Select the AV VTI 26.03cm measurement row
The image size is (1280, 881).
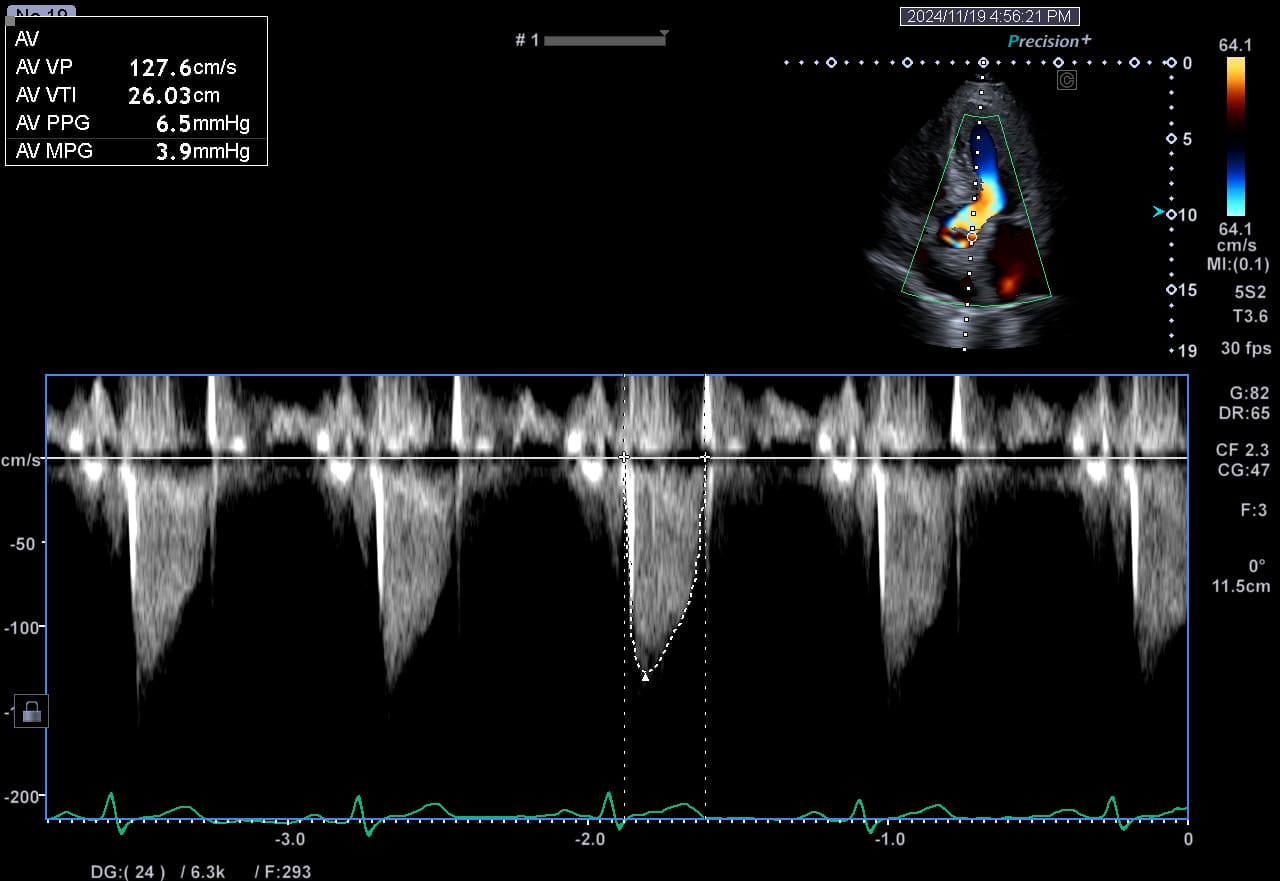point(136,96)
